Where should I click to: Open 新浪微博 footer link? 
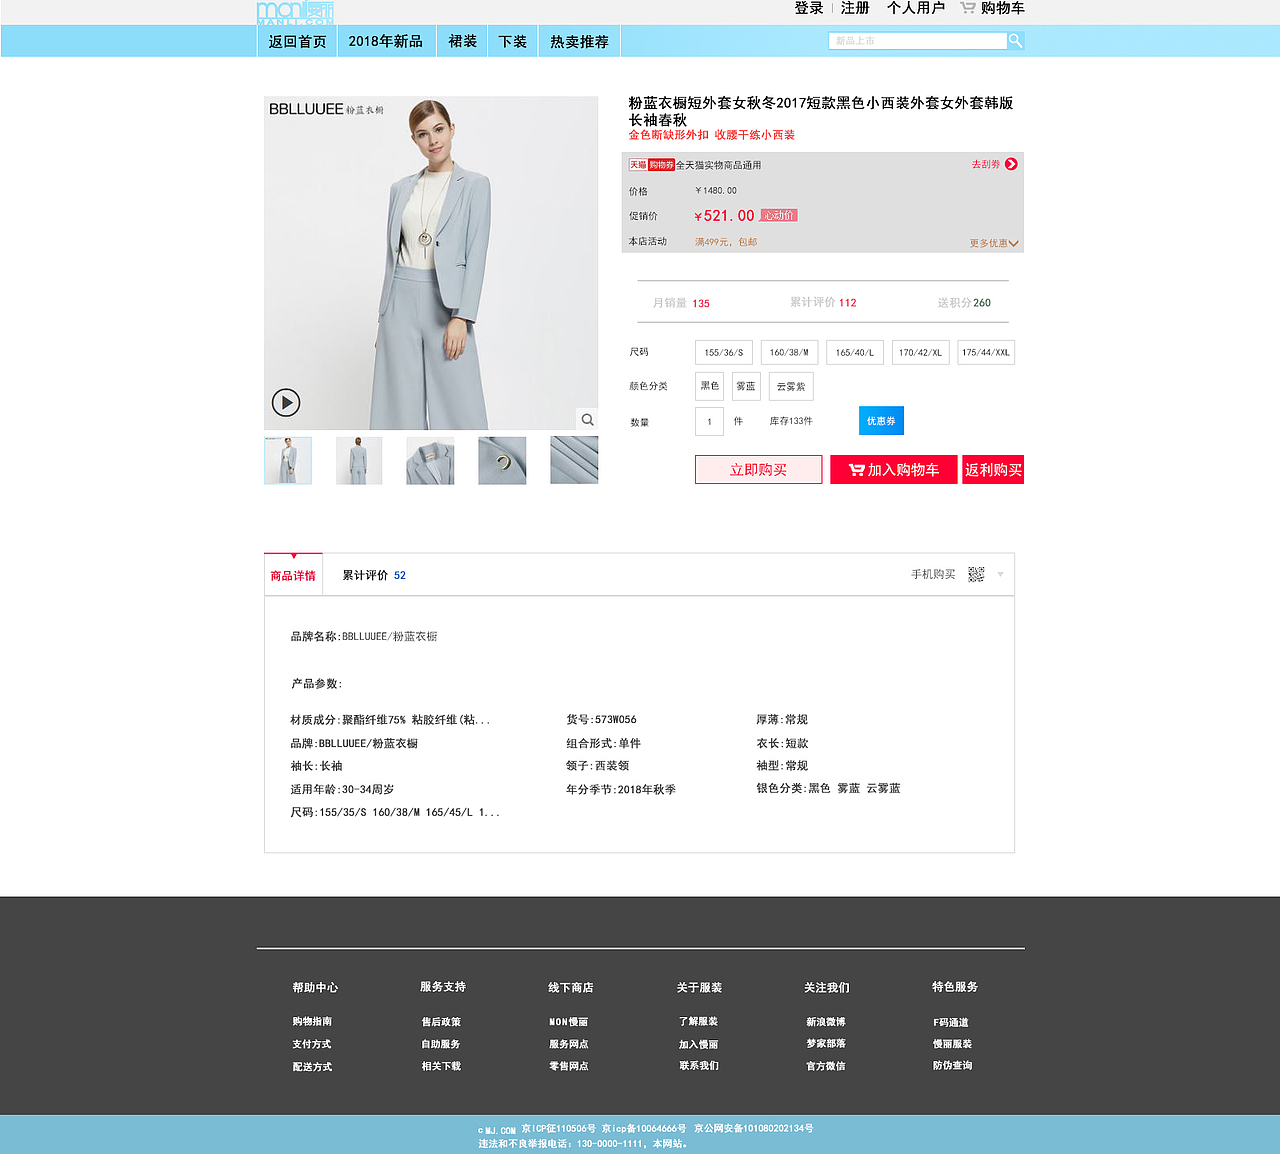(826, 1022)
